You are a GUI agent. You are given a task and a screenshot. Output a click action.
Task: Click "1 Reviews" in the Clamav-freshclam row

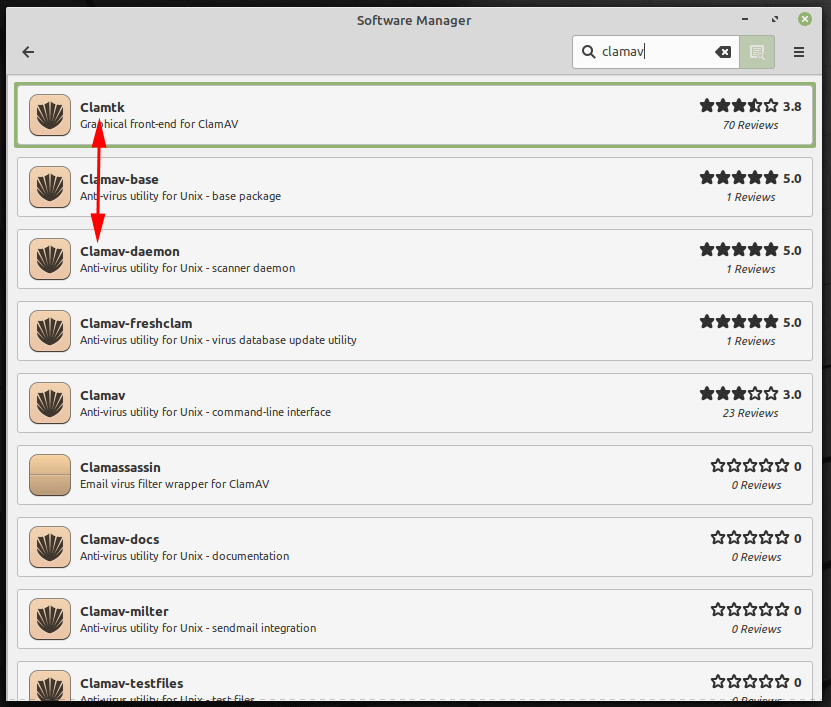(x=750, y=342)
